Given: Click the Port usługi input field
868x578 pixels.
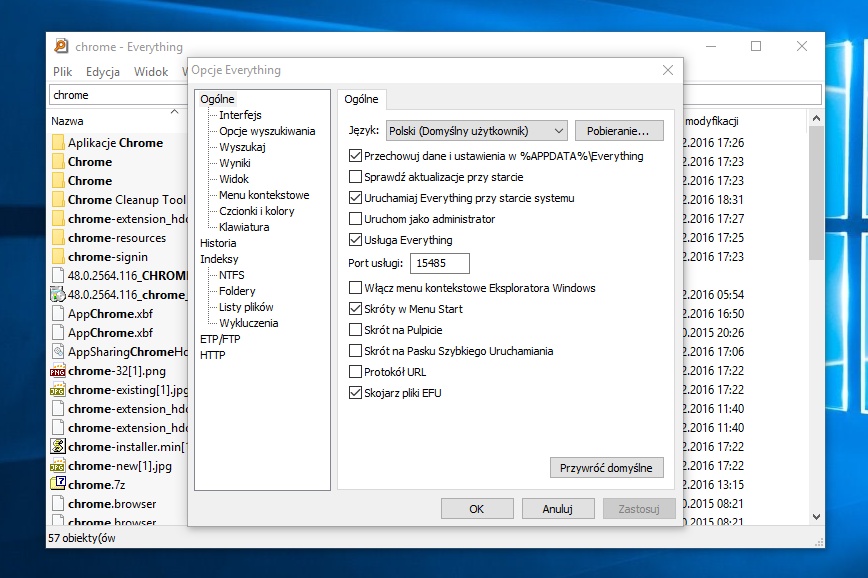Looking at the screenshot, I should [x=440, y=264].
